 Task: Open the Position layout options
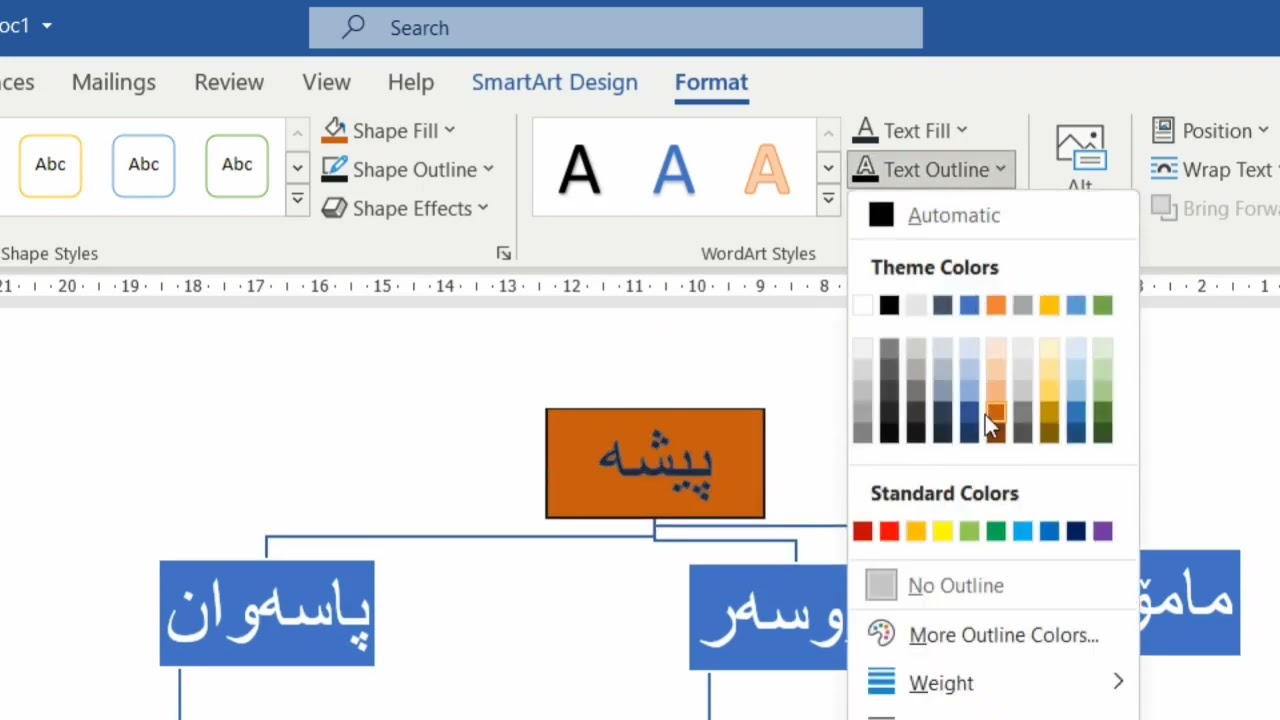coord(1212,131)
